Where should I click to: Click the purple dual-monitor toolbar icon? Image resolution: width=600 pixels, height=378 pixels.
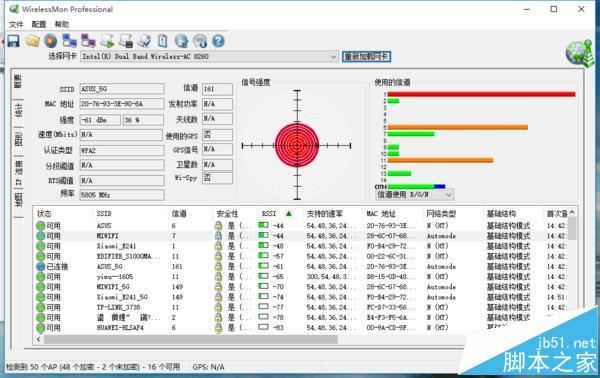click(x=88, y=41)
